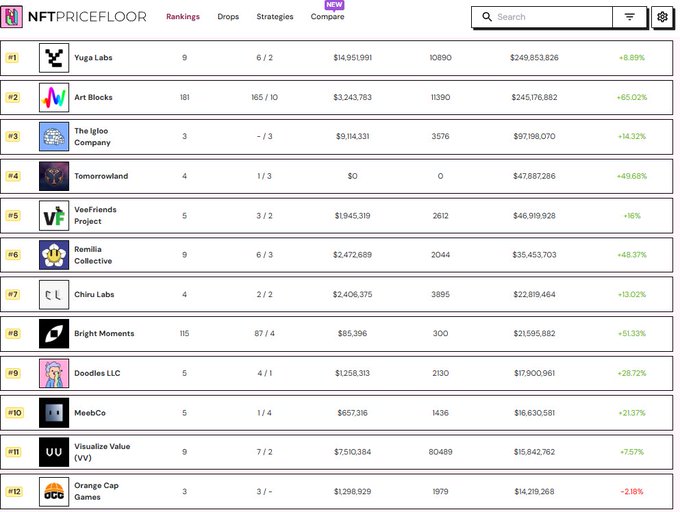Open the Bright Moments link
This screenshot has width=680, height=512.
(x=104, y=333)
